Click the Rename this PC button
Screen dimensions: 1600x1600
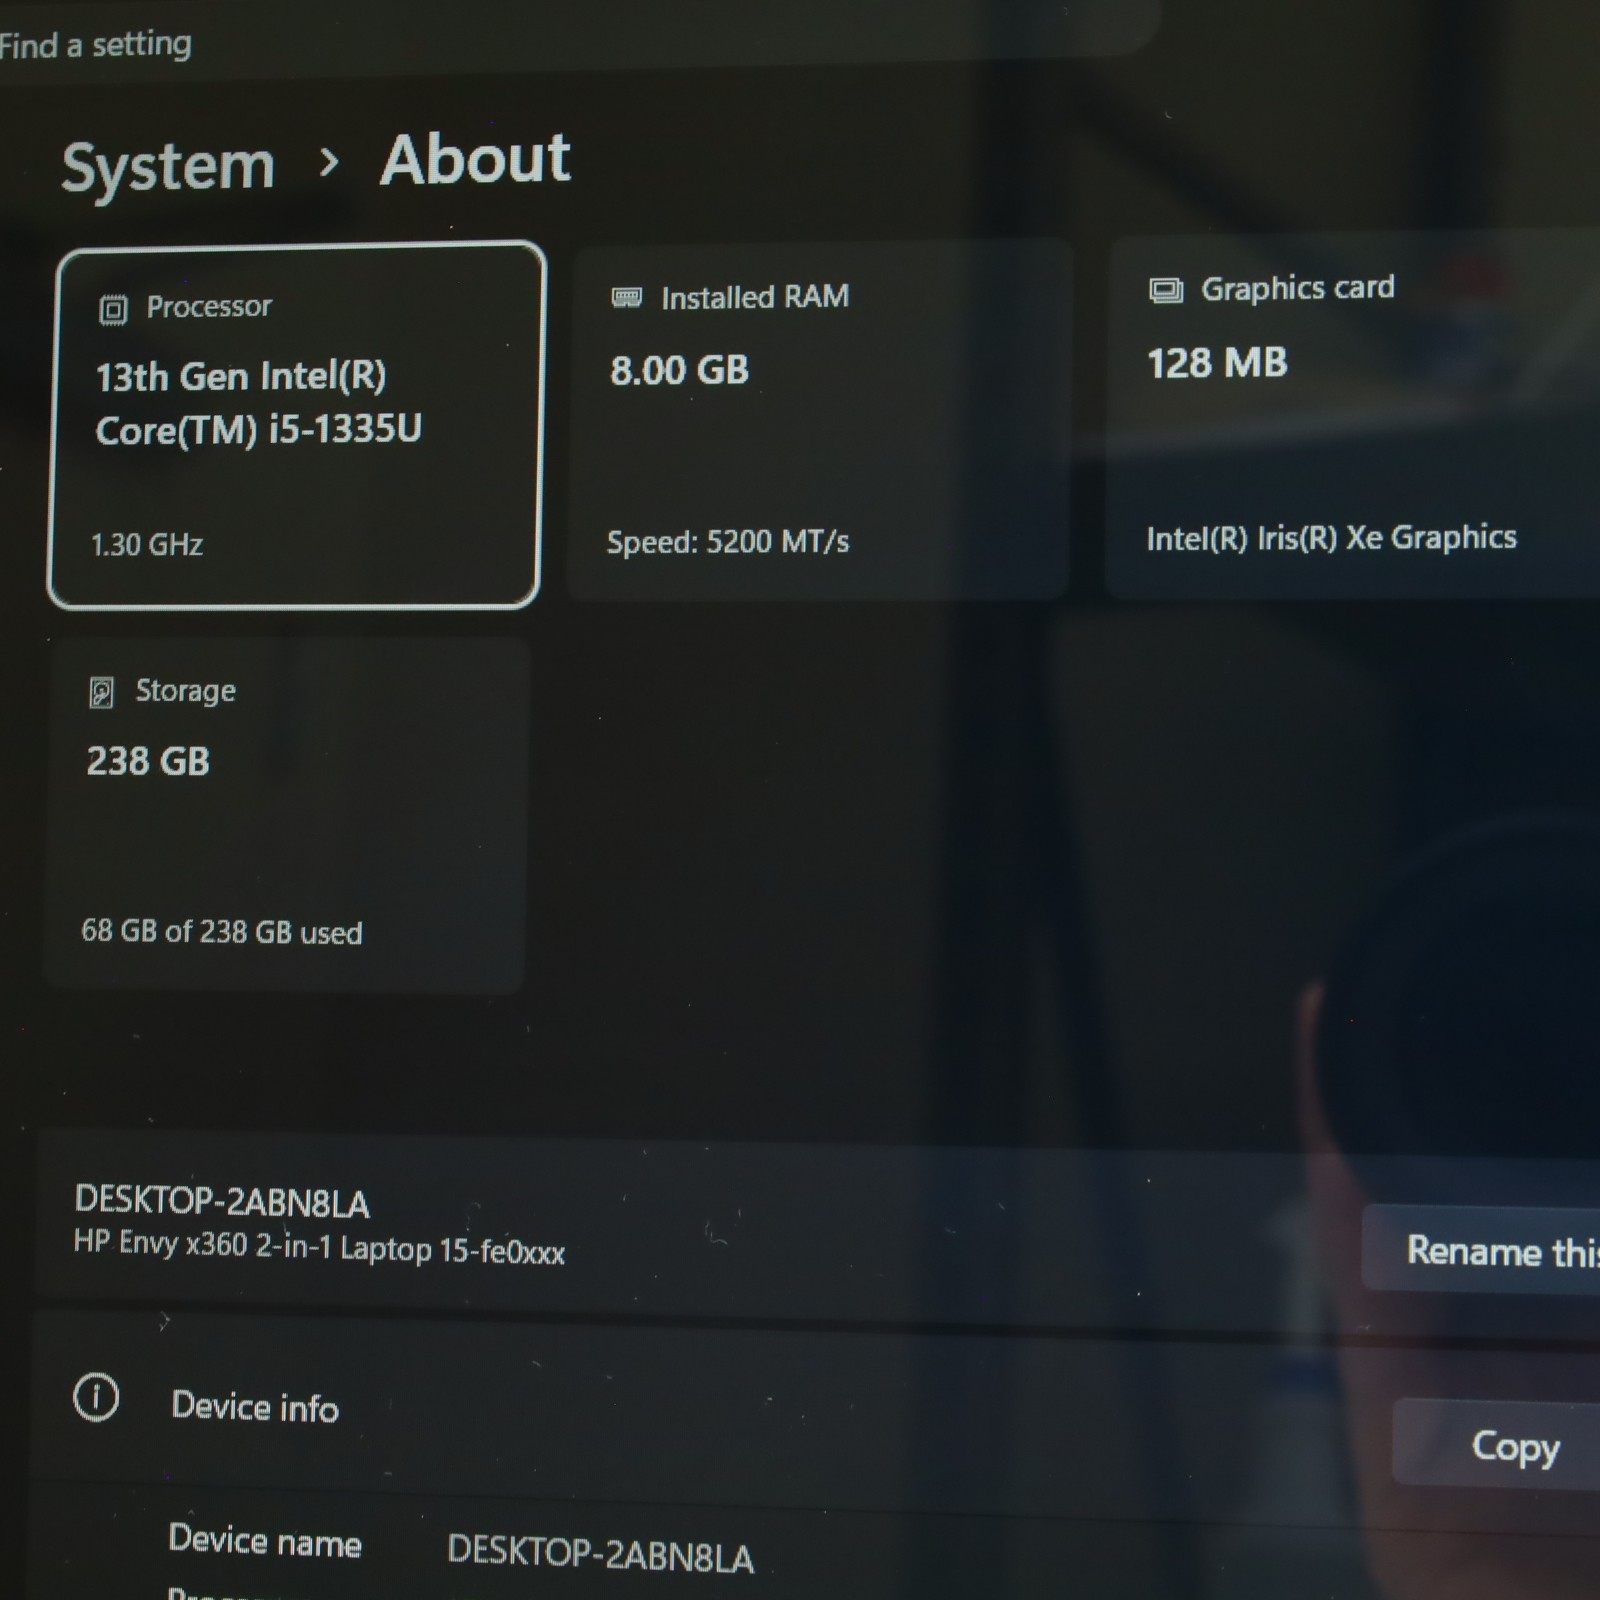point(1482,1250)
